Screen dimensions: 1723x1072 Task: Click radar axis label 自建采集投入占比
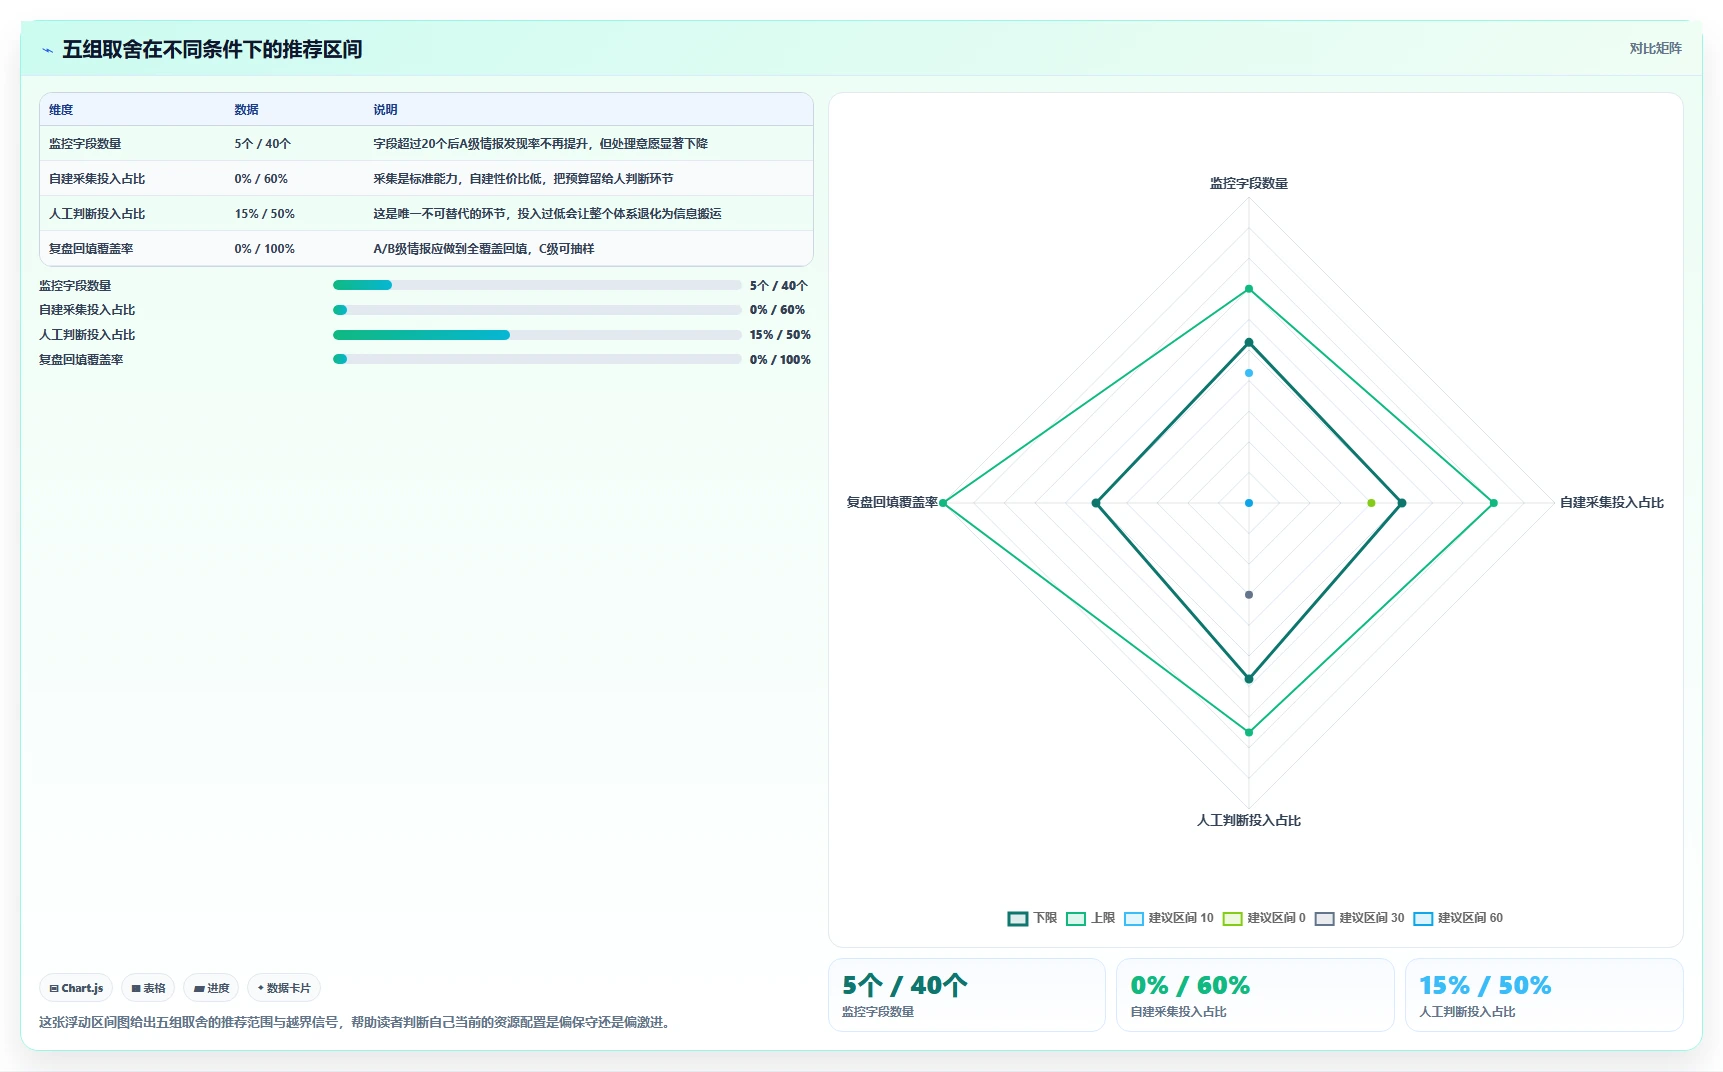(x=1612, y=503)
